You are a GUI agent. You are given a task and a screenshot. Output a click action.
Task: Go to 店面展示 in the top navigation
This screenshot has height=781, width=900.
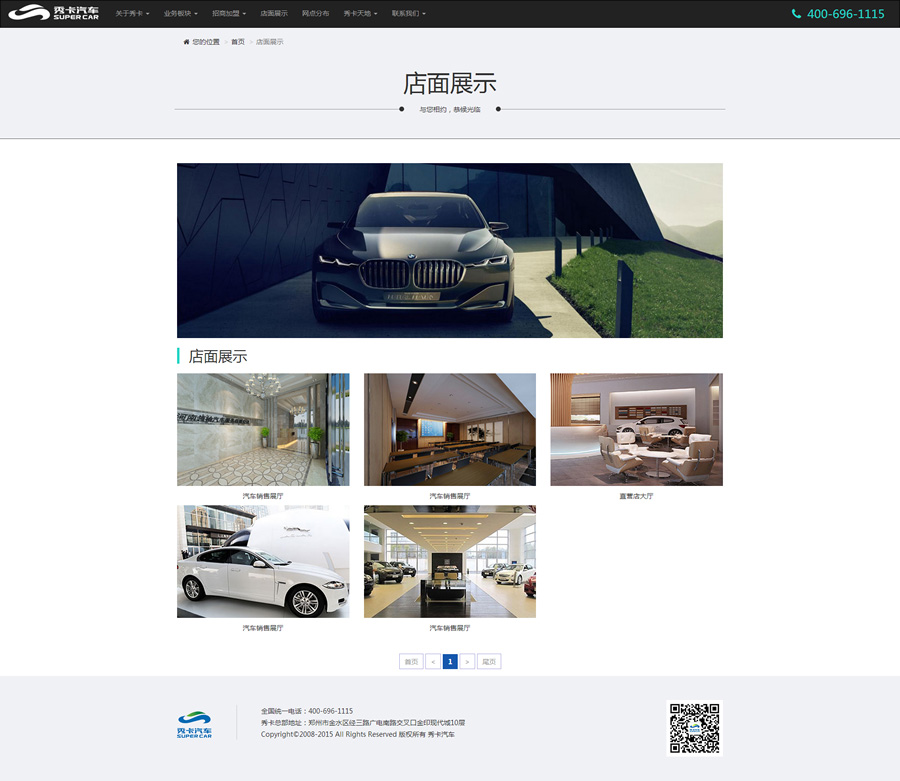274,13
